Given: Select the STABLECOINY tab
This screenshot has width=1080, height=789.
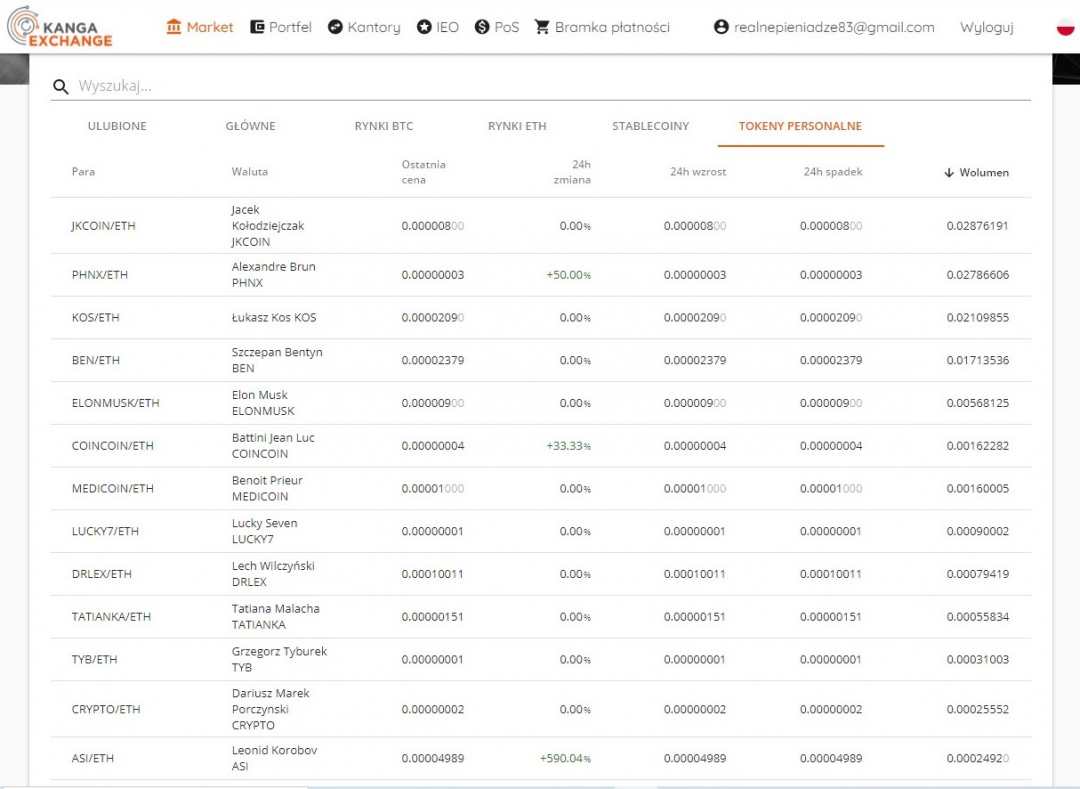Looking at the screenshot, I should (x=650, y=126).
